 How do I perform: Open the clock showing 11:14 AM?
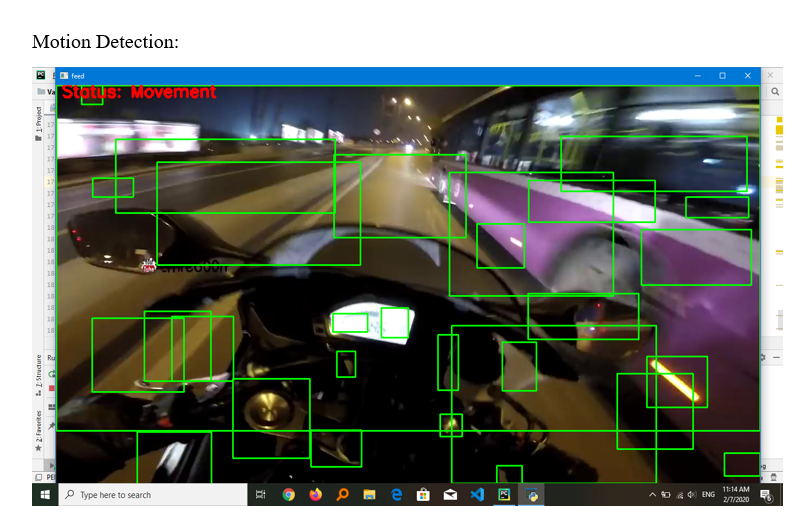[x=736, y=494]
